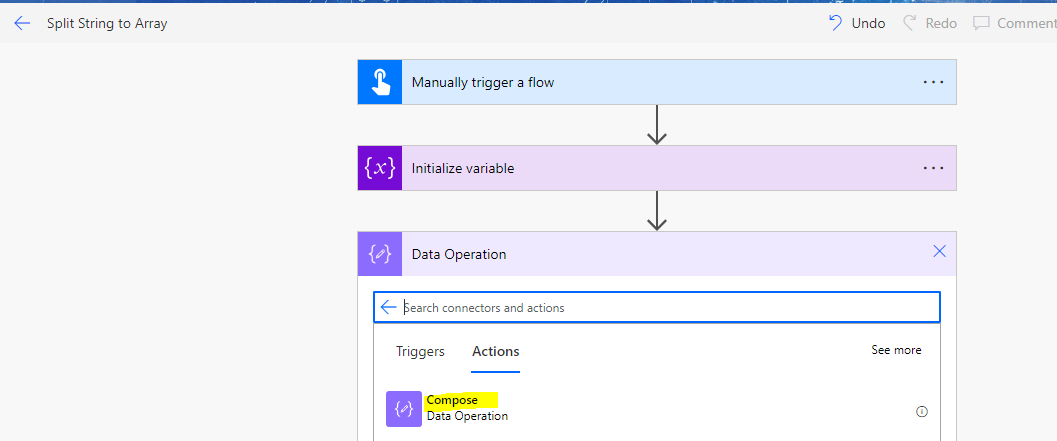Click the Compose action's purple icon
This screenshot has height=441, width=1057.
point(404,409)
